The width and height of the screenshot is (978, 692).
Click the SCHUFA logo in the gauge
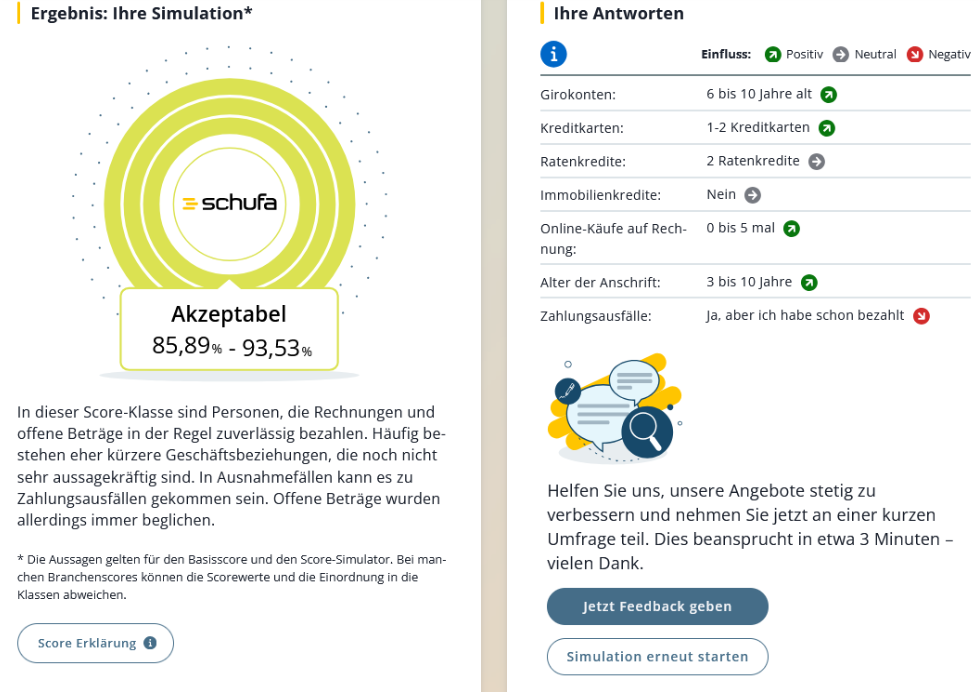(x=229, y=203)
